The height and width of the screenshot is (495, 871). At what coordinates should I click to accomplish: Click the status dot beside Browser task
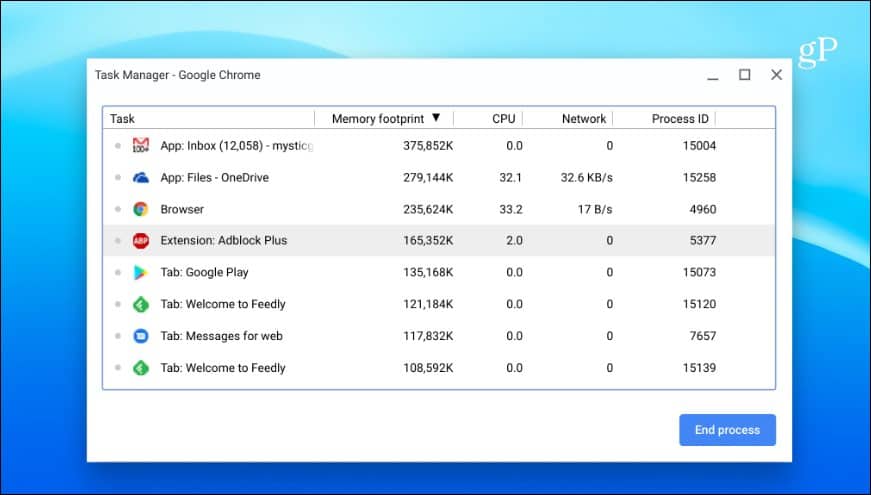118,209
